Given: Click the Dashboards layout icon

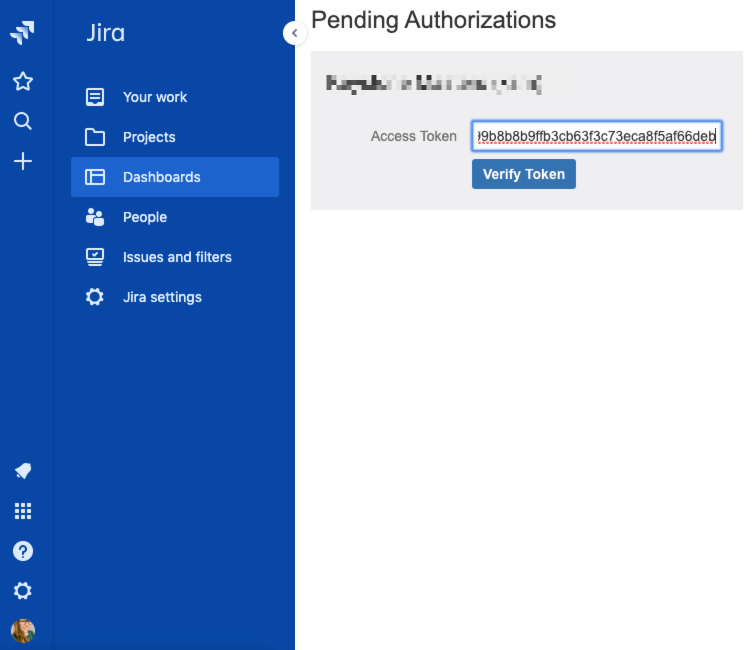Looking at the screenshot, I should tap(95, 177).
